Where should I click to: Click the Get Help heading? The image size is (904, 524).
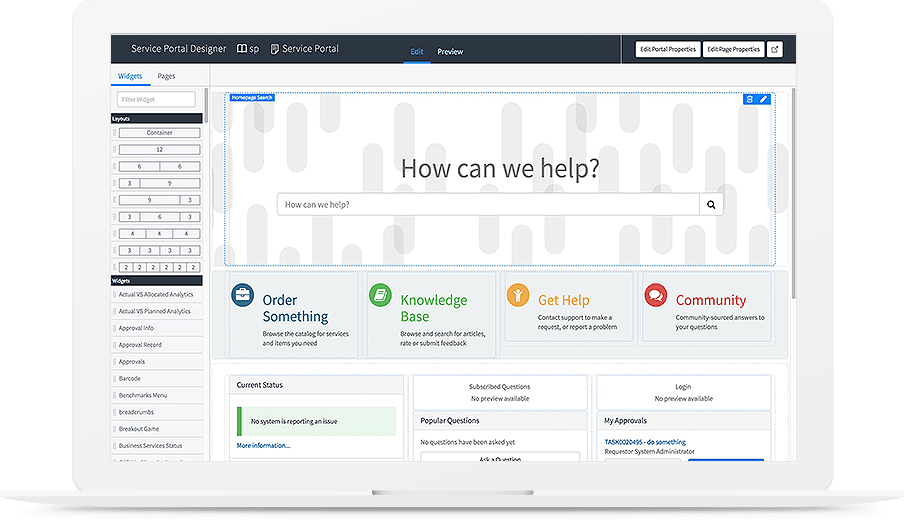tap(564, 300)
